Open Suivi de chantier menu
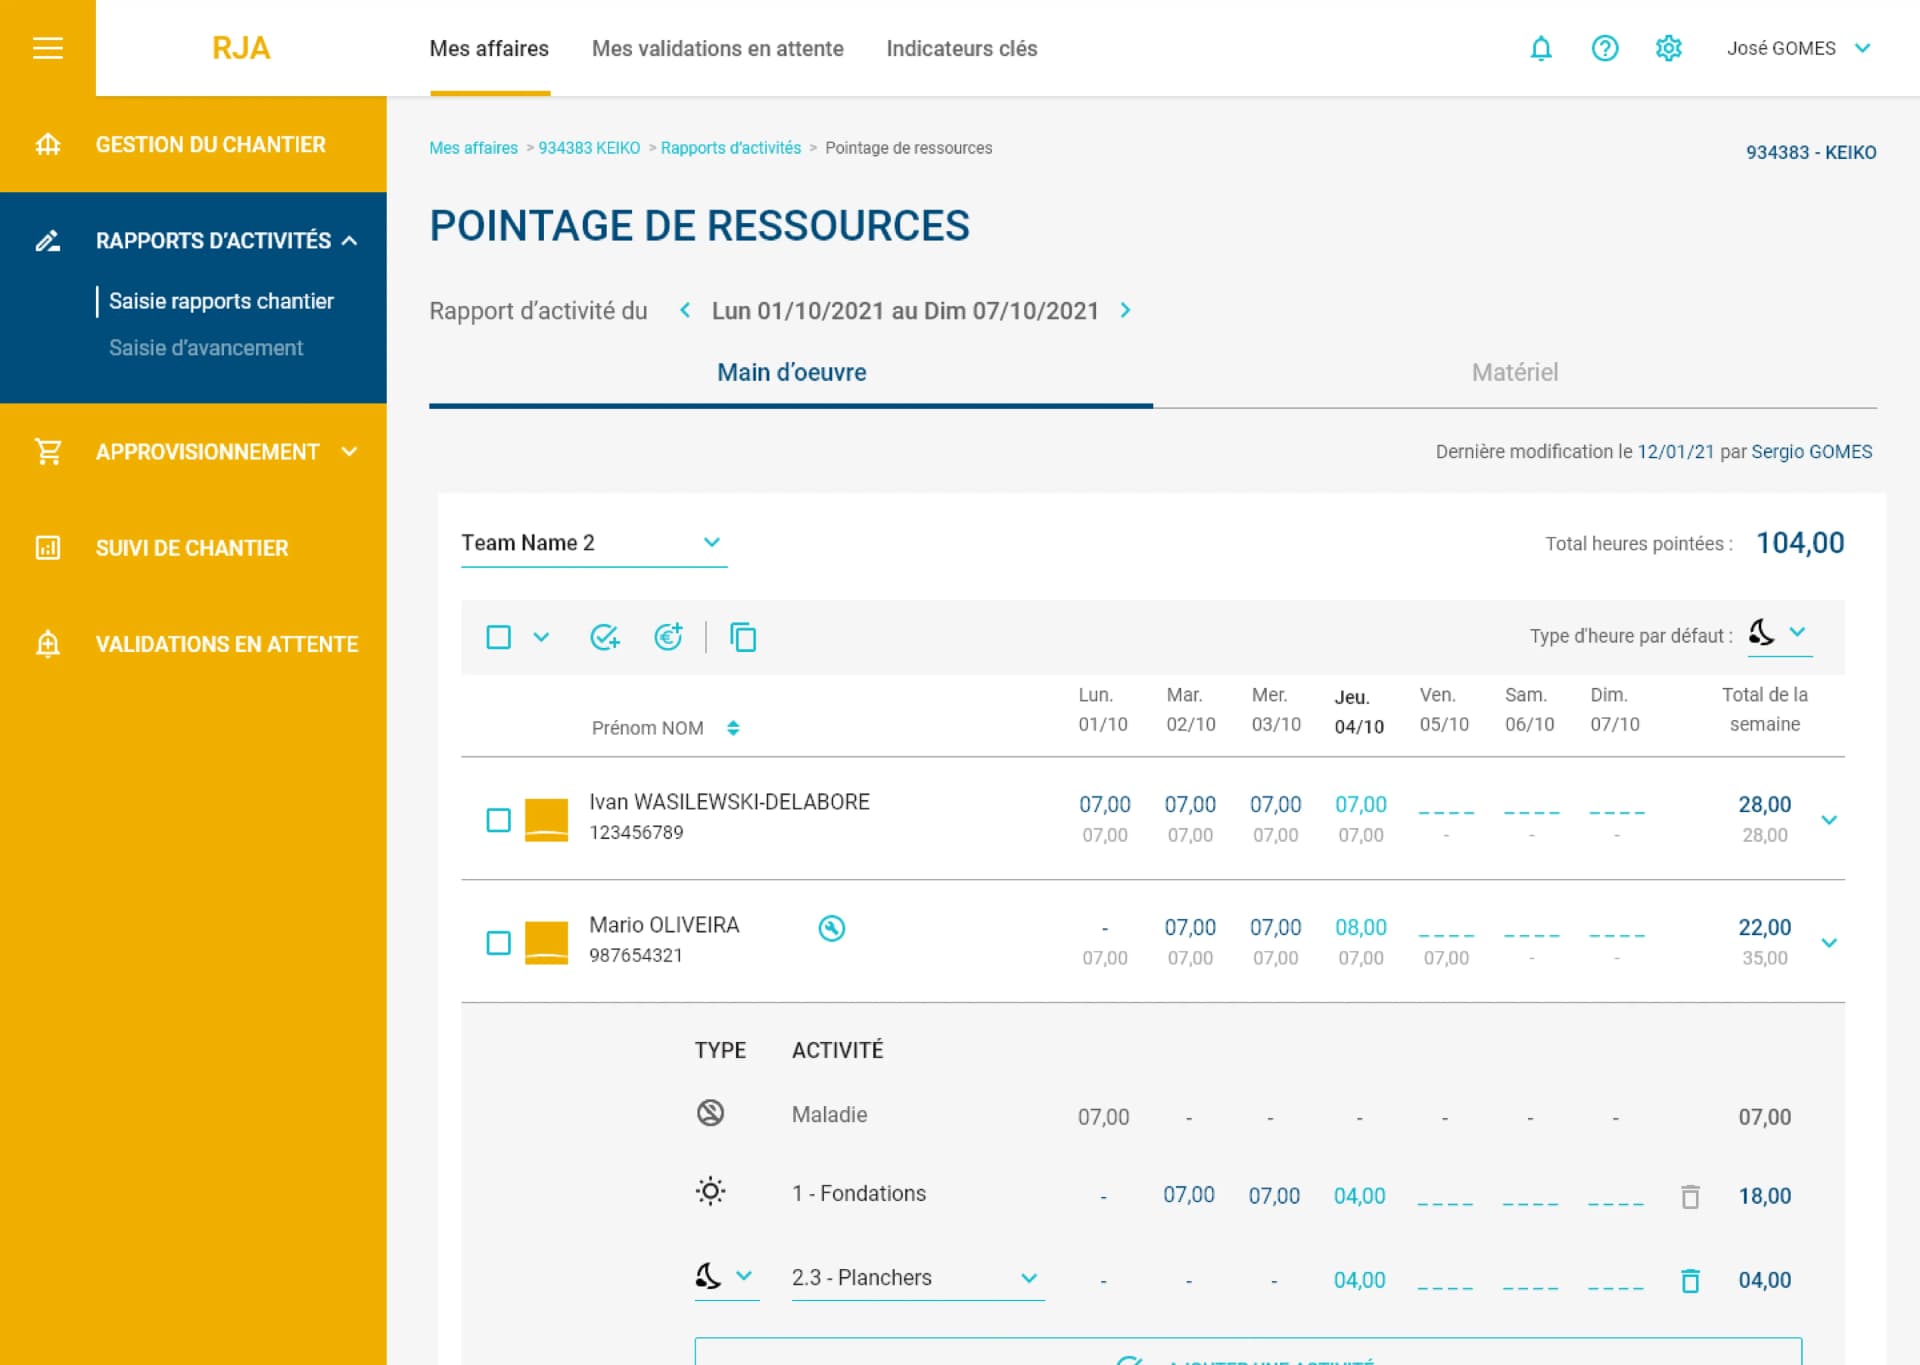Screen dimensions: 1920x1365 [x=193, y=548]
